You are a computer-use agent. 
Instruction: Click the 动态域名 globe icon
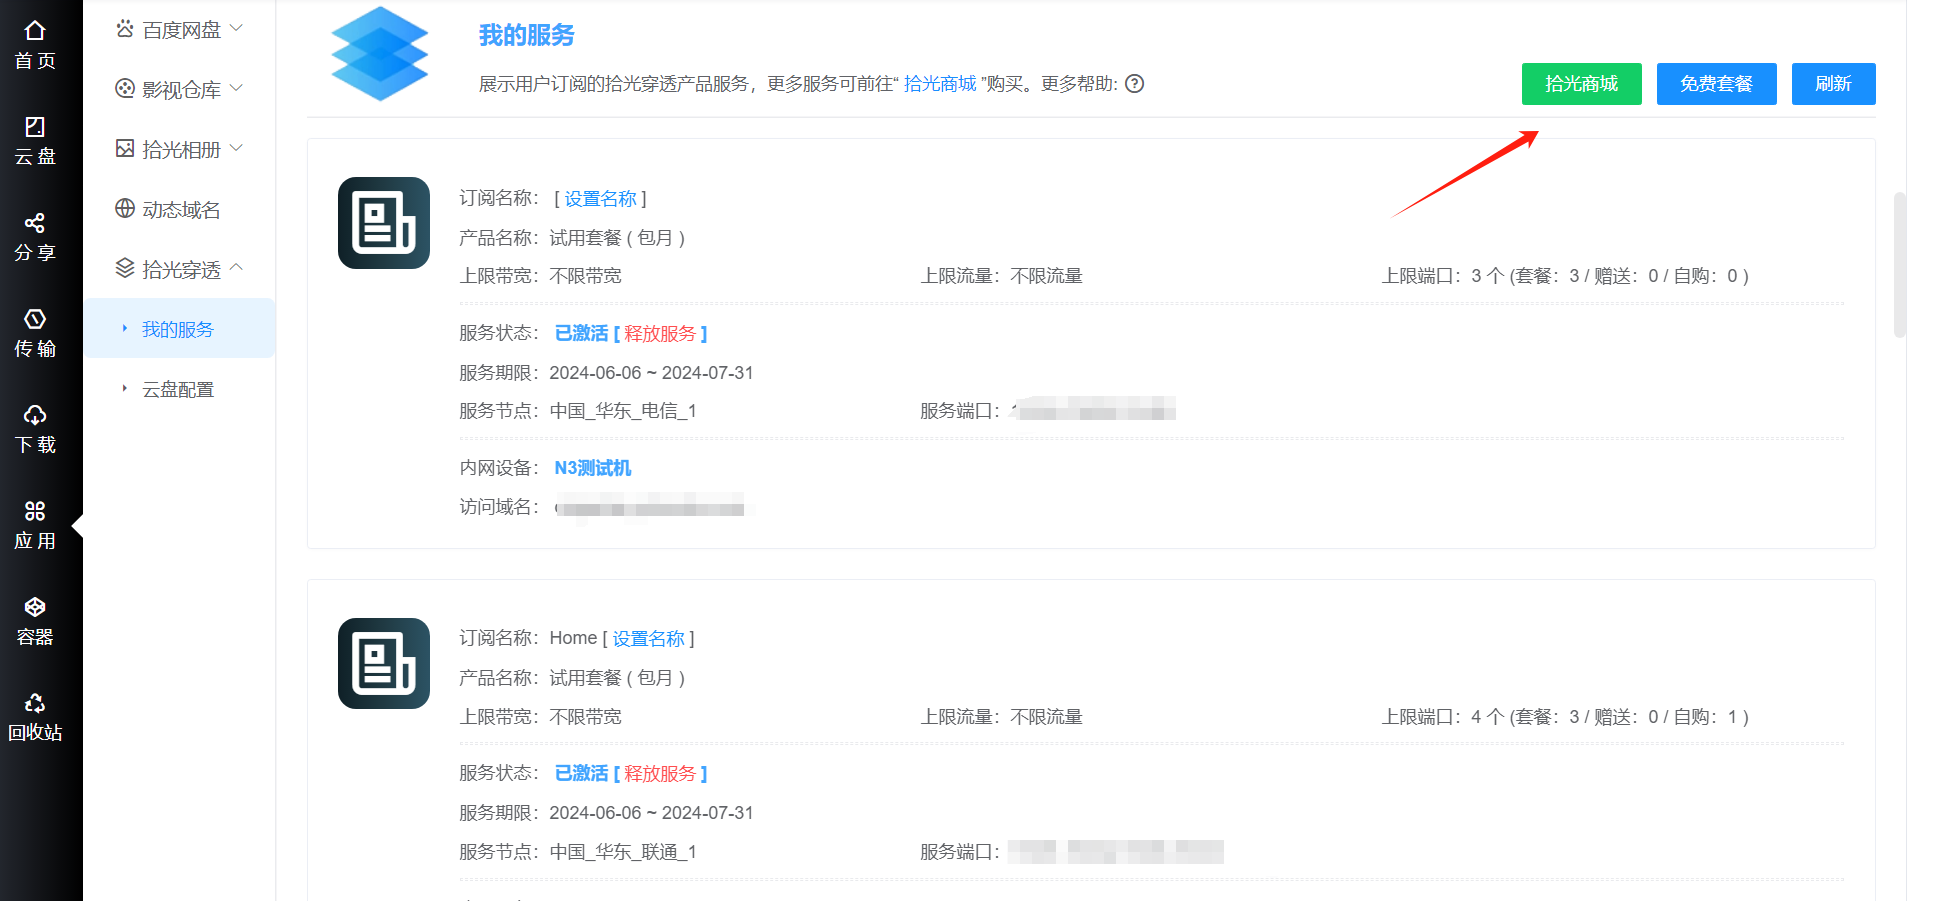[x=125, y=209]
